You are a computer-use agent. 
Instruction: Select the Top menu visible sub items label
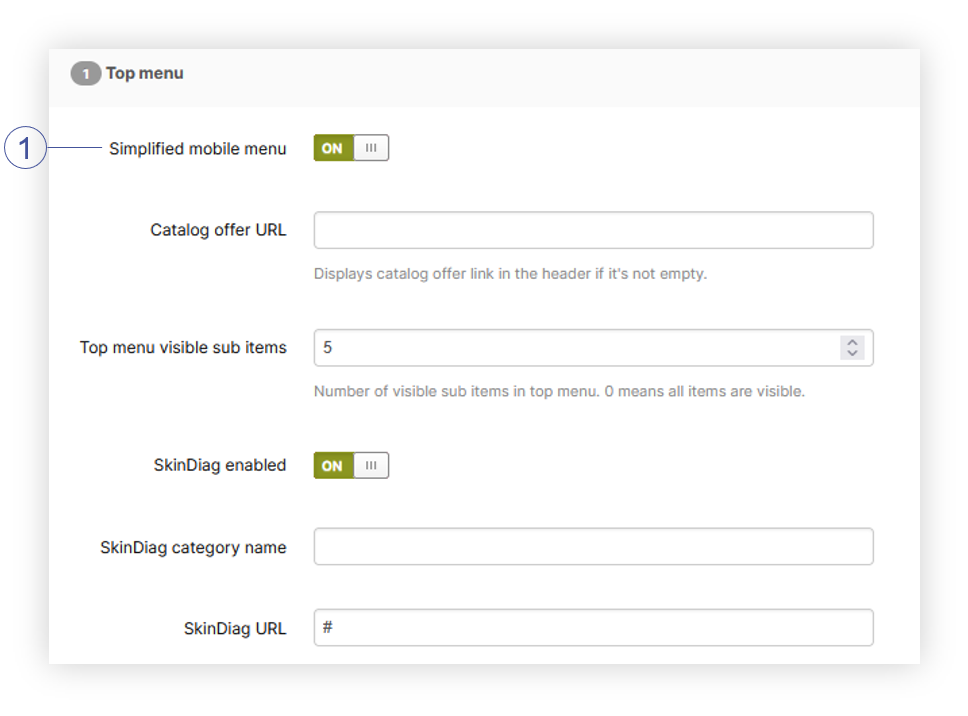[183, 348]
